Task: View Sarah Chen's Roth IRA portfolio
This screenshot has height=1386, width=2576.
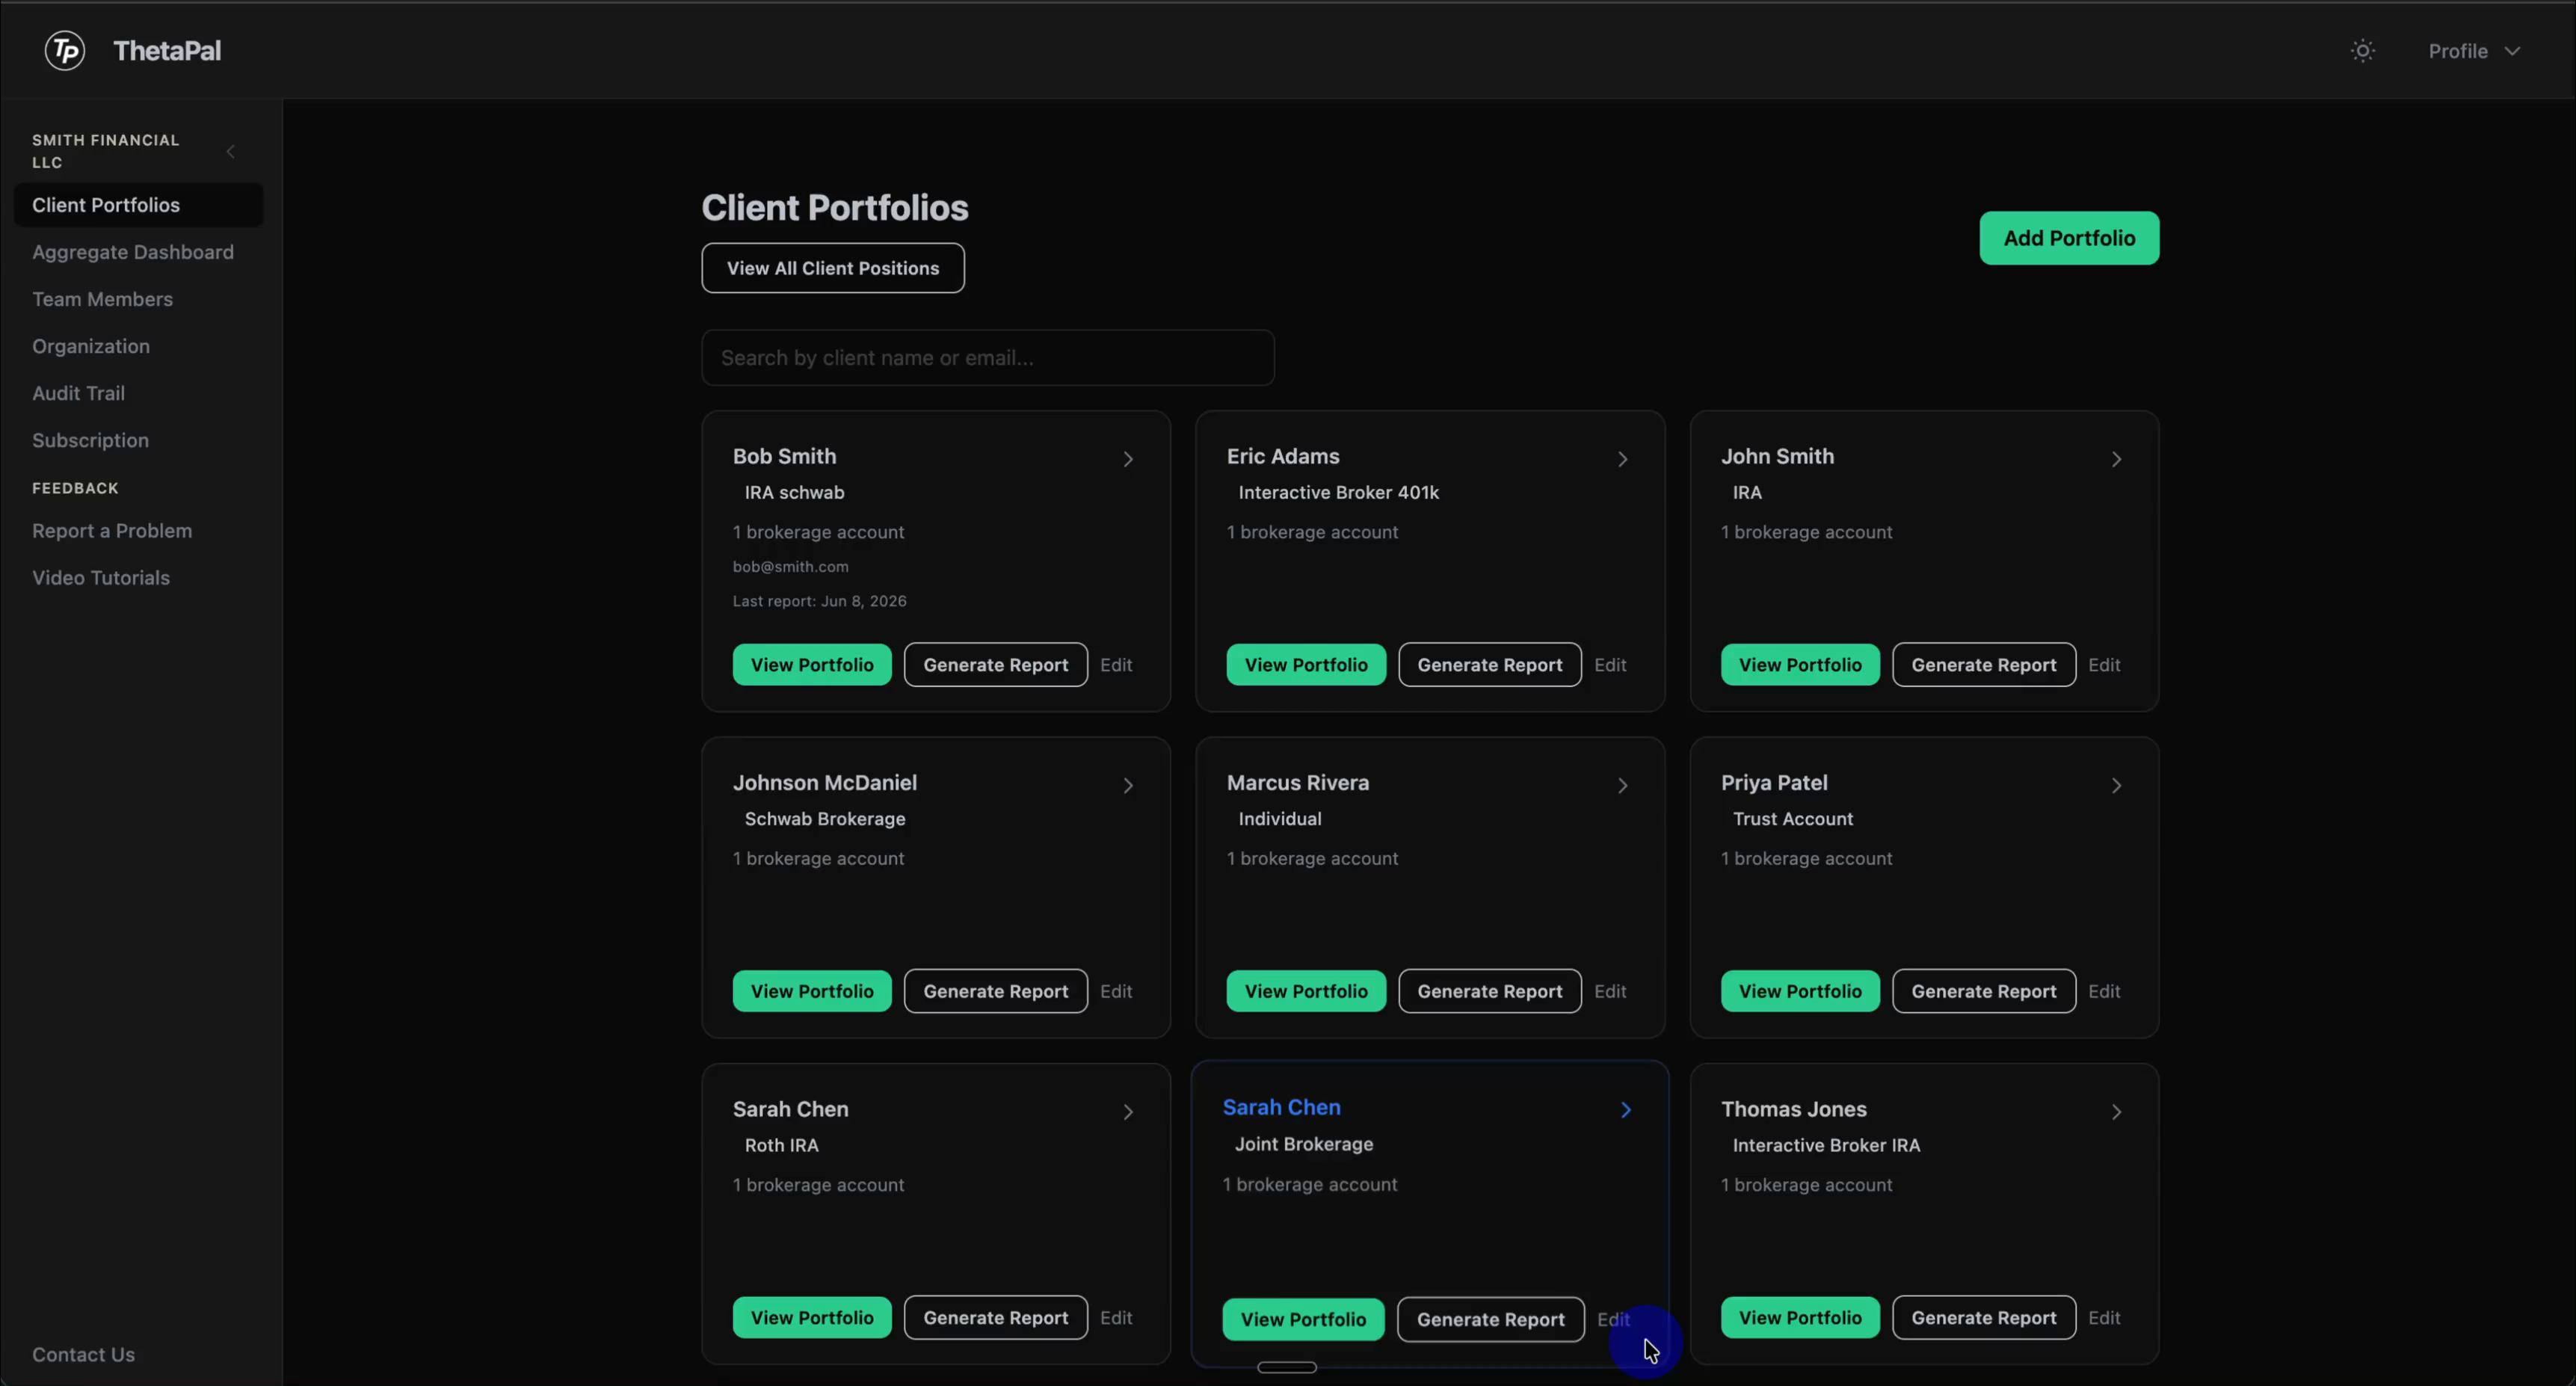Action: [x=812, y=1318]
